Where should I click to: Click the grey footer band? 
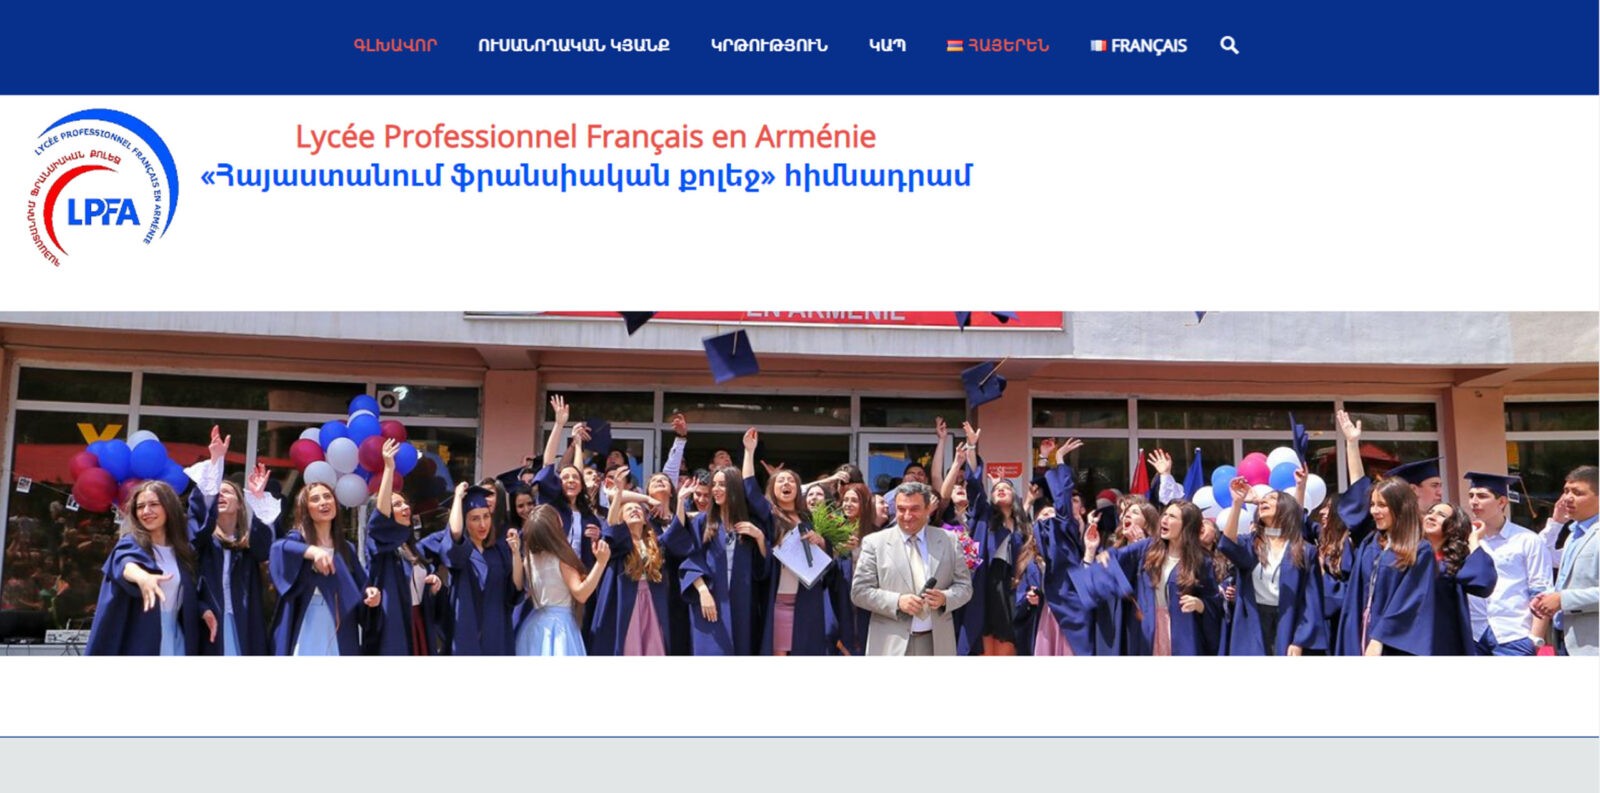tap(800, 765)
